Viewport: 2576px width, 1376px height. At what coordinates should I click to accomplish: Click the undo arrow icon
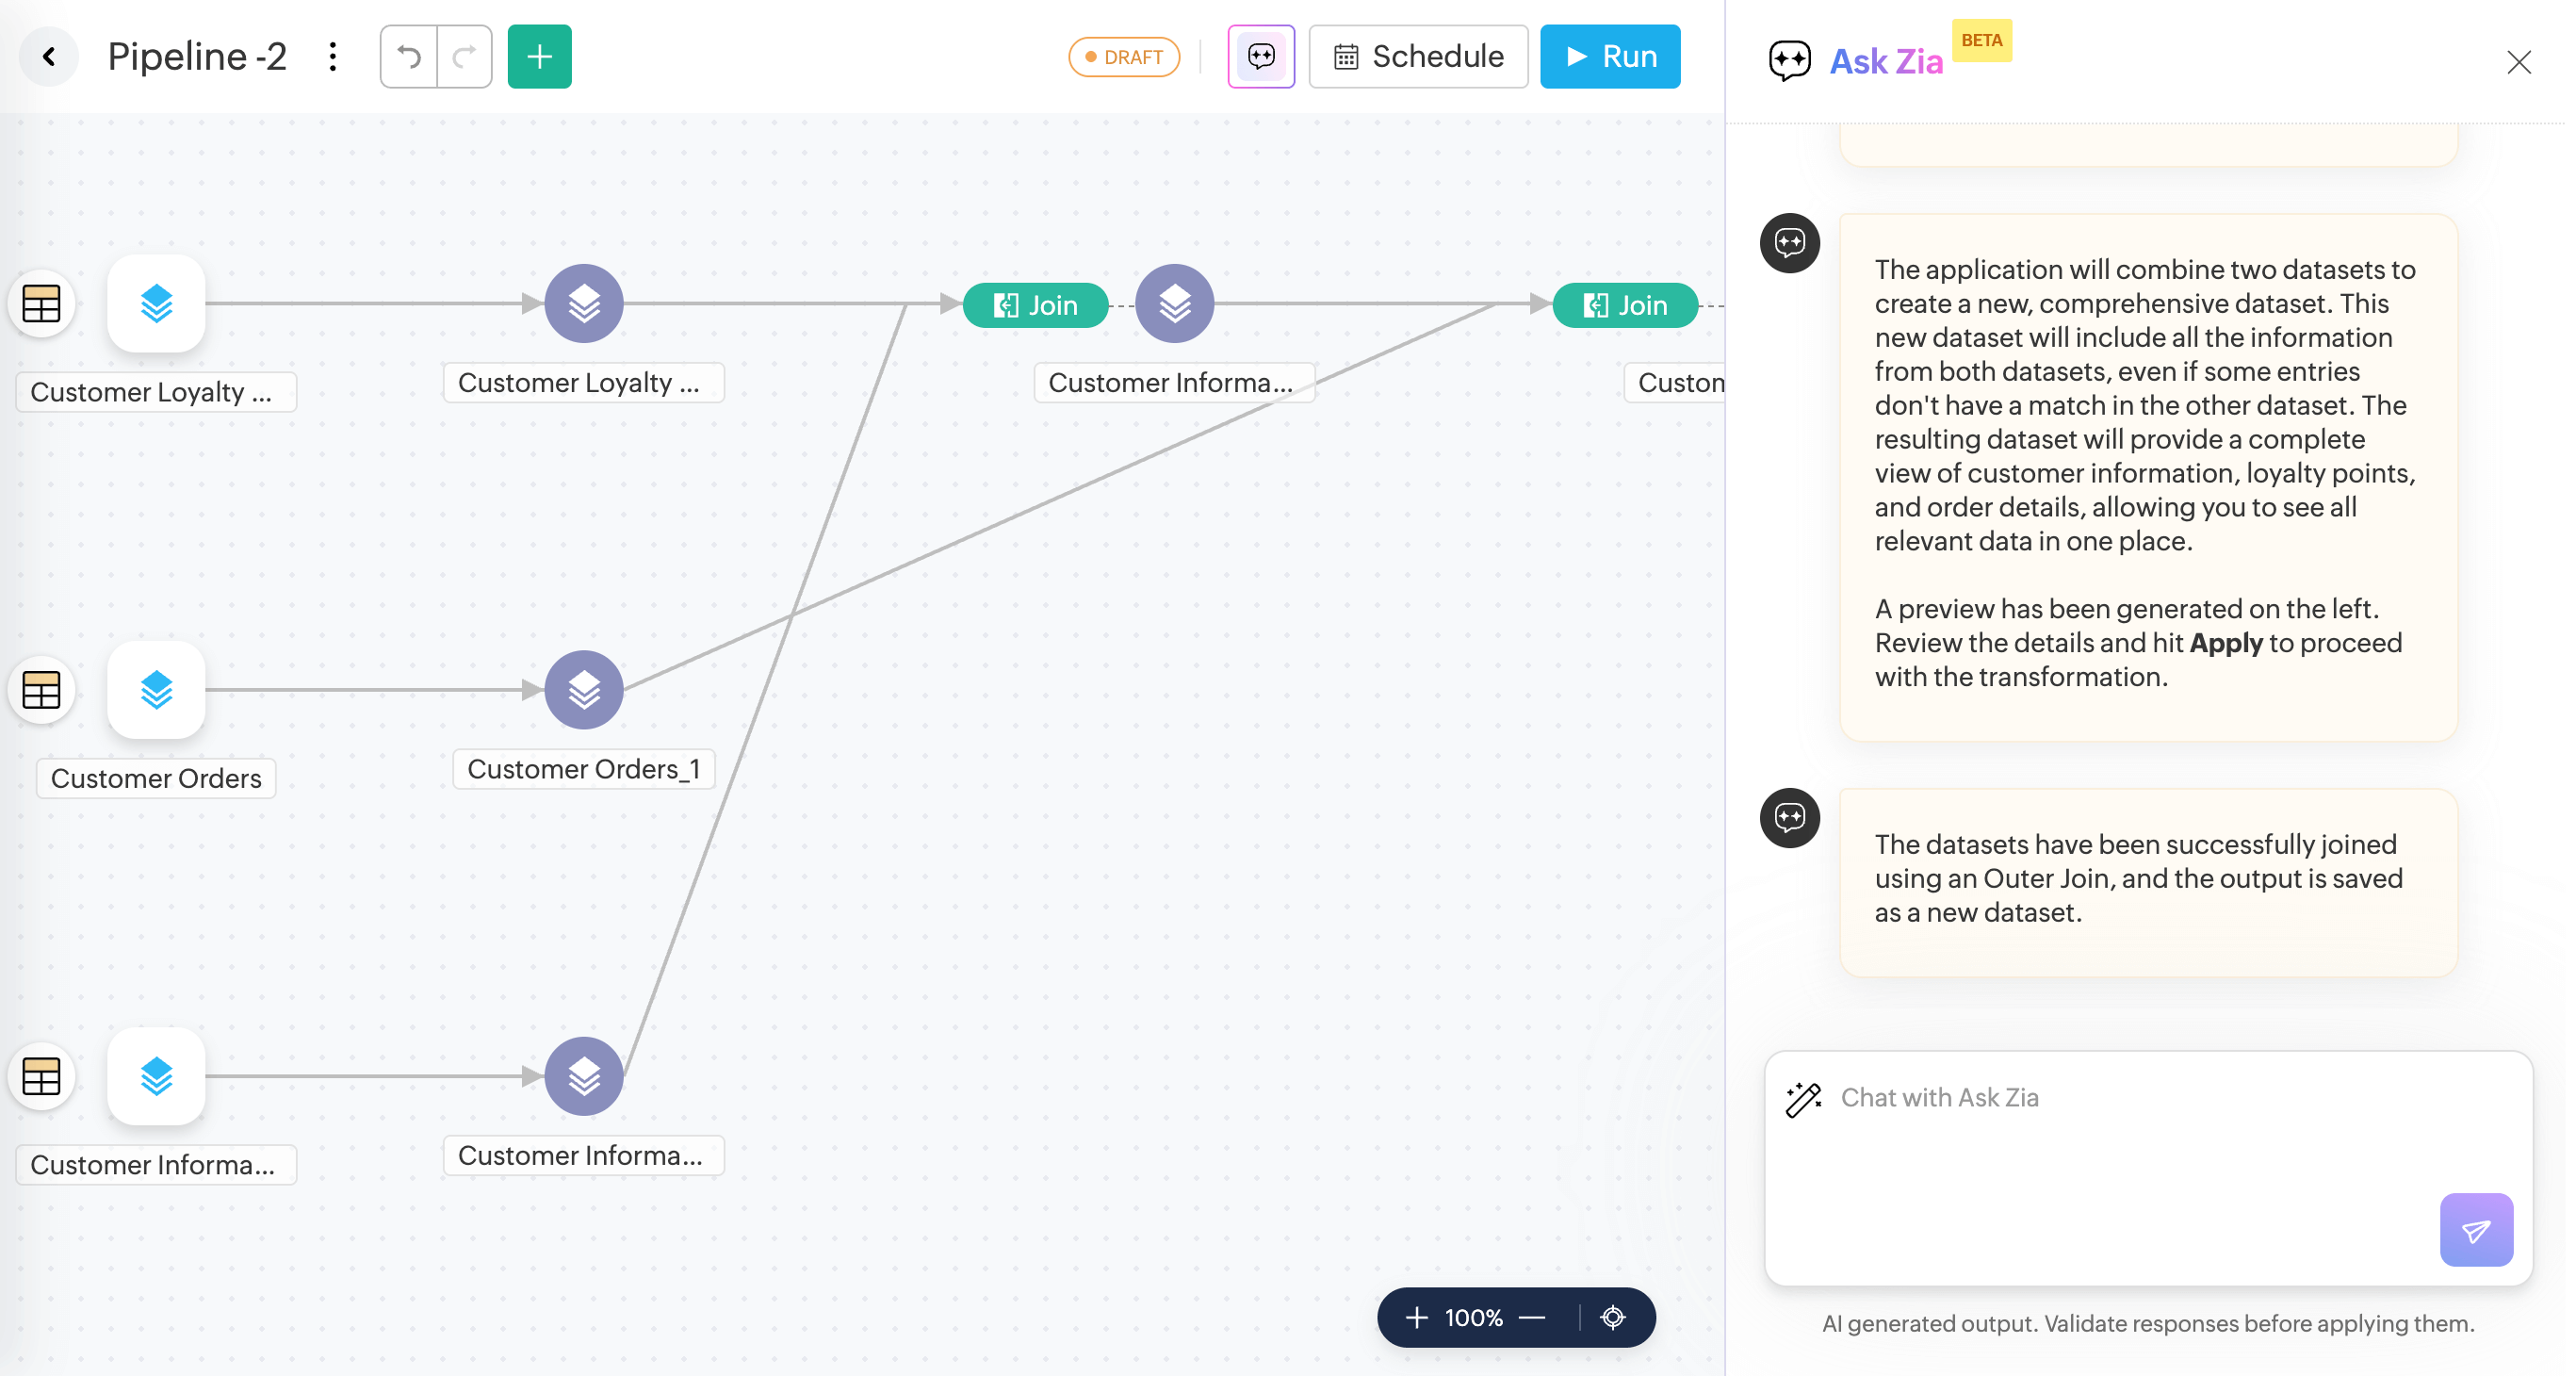pyautogui.click(x=409, y=57)
